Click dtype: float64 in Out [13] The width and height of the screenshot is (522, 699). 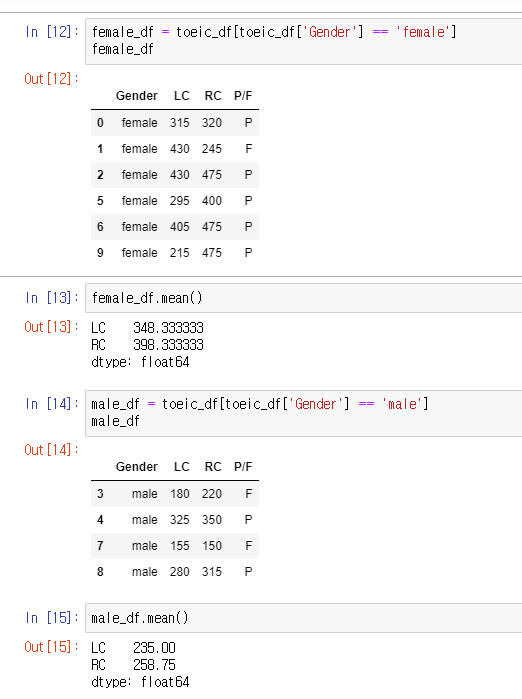click(140, 362)
